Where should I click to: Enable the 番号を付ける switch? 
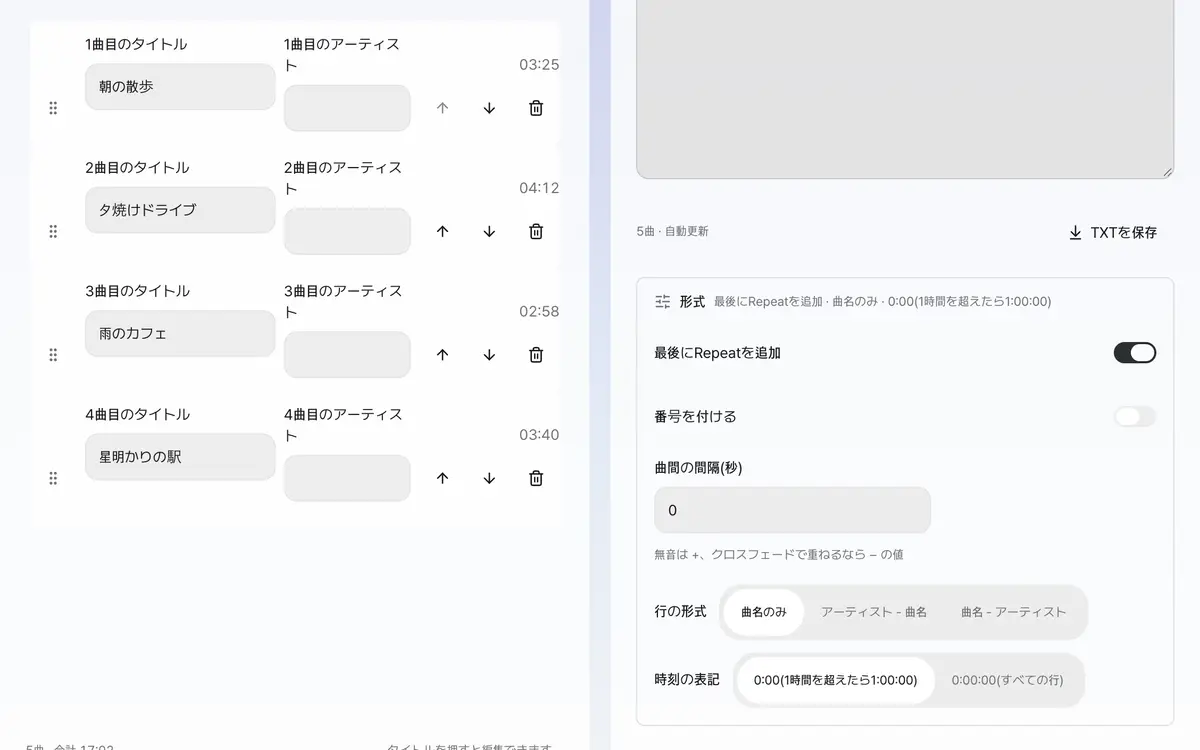[x=1135, y=416]
